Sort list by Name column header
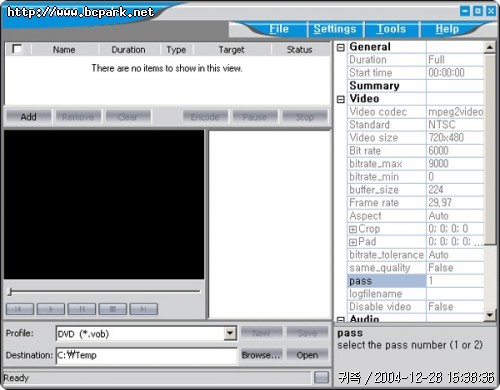Screen dimensions: 500x390 (x=64, y=50)
